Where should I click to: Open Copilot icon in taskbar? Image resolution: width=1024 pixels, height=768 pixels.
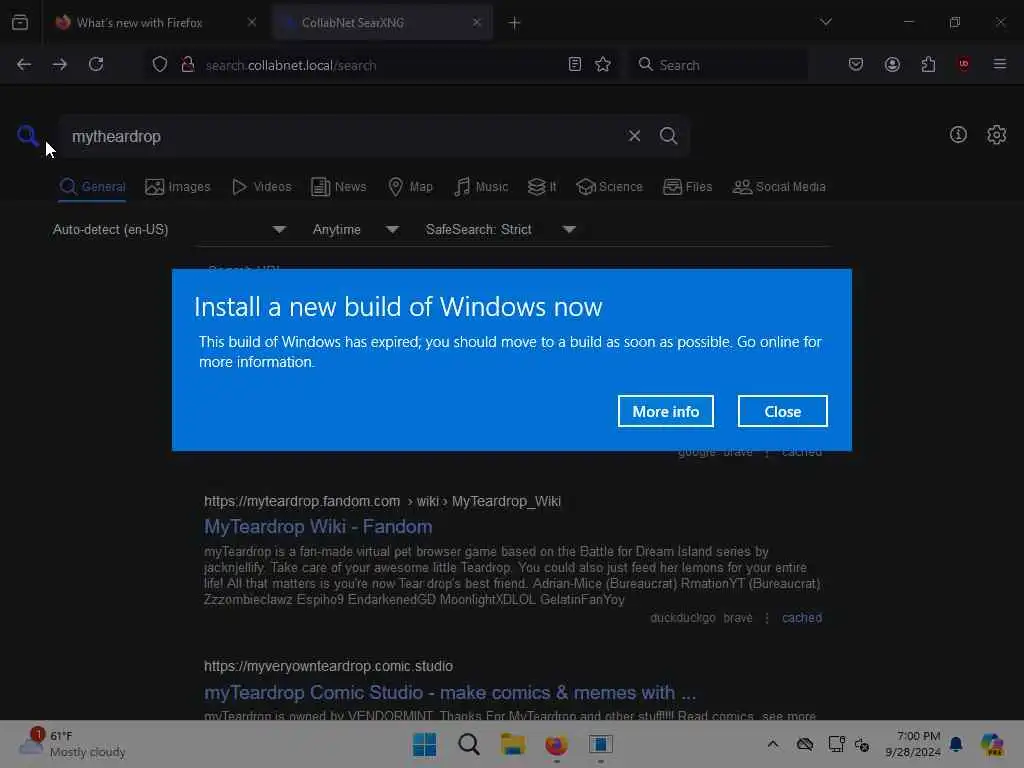pos(992,744)
